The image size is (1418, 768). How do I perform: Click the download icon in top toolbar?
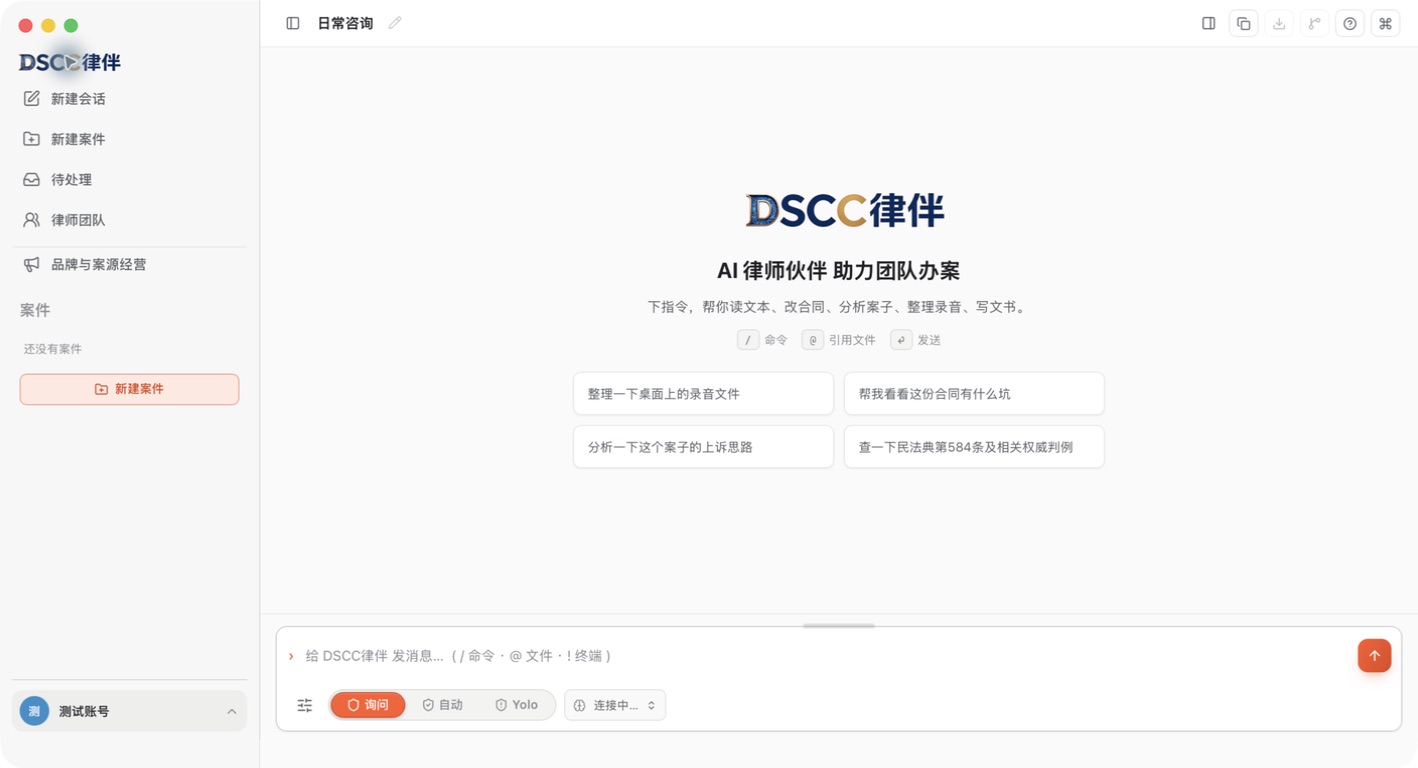(1279, 23)
